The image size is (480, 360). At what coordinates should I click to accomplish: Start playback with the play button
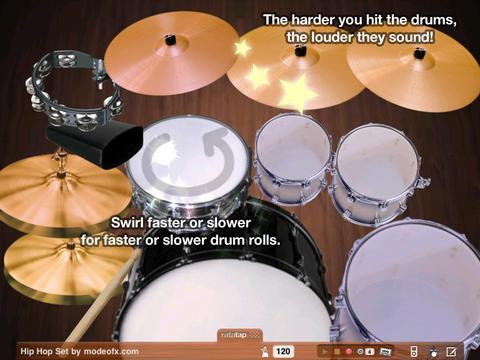(324, 351)
